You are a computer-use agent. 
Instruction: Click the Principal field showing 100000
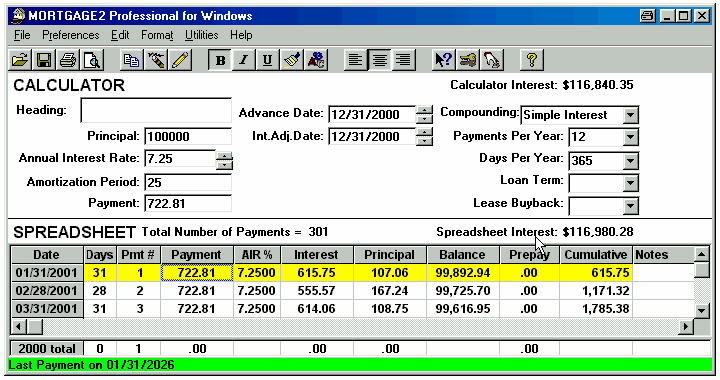point(188,136)
